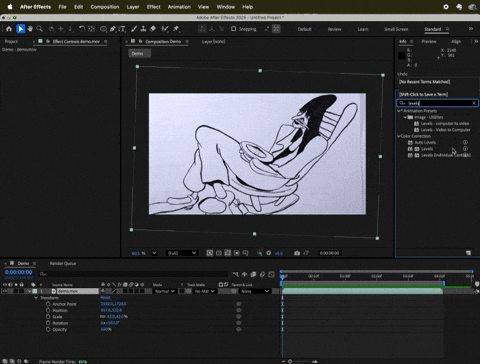Image resolution: width=480 pixels, height=364 pixels.
Task: Open the Normal blending mode dropdown
Action: click(x=164, y=291)
